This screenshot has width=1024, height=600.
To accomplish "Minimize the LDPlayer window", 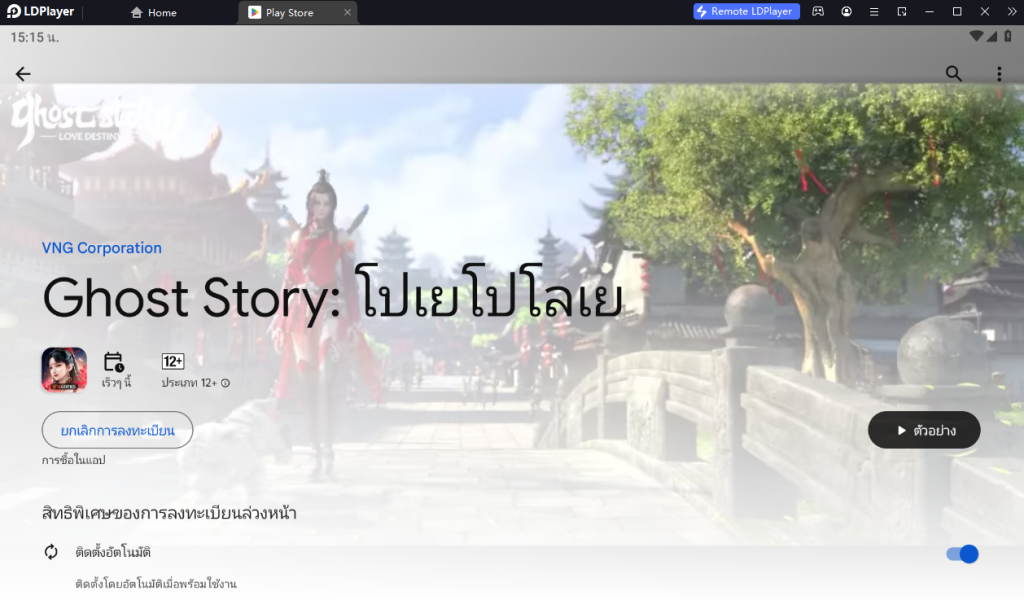I will click(x=929, y=12).
